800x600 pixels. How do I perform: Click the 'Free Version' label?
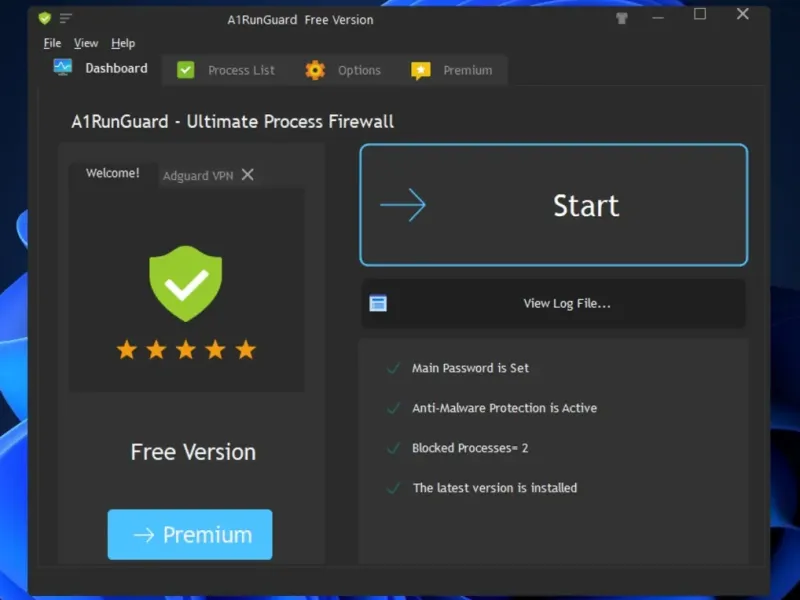pyautogui.click(x=193, y=452)
